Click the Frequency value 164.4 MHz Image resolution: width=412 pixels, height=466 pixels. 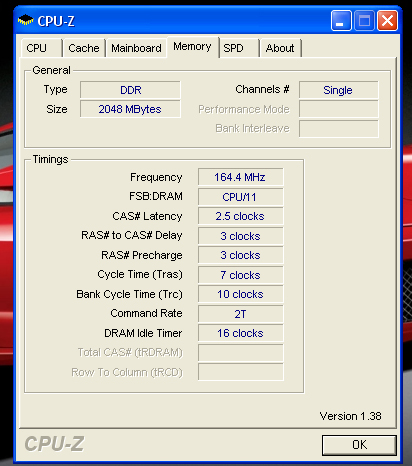click(240, 177)
